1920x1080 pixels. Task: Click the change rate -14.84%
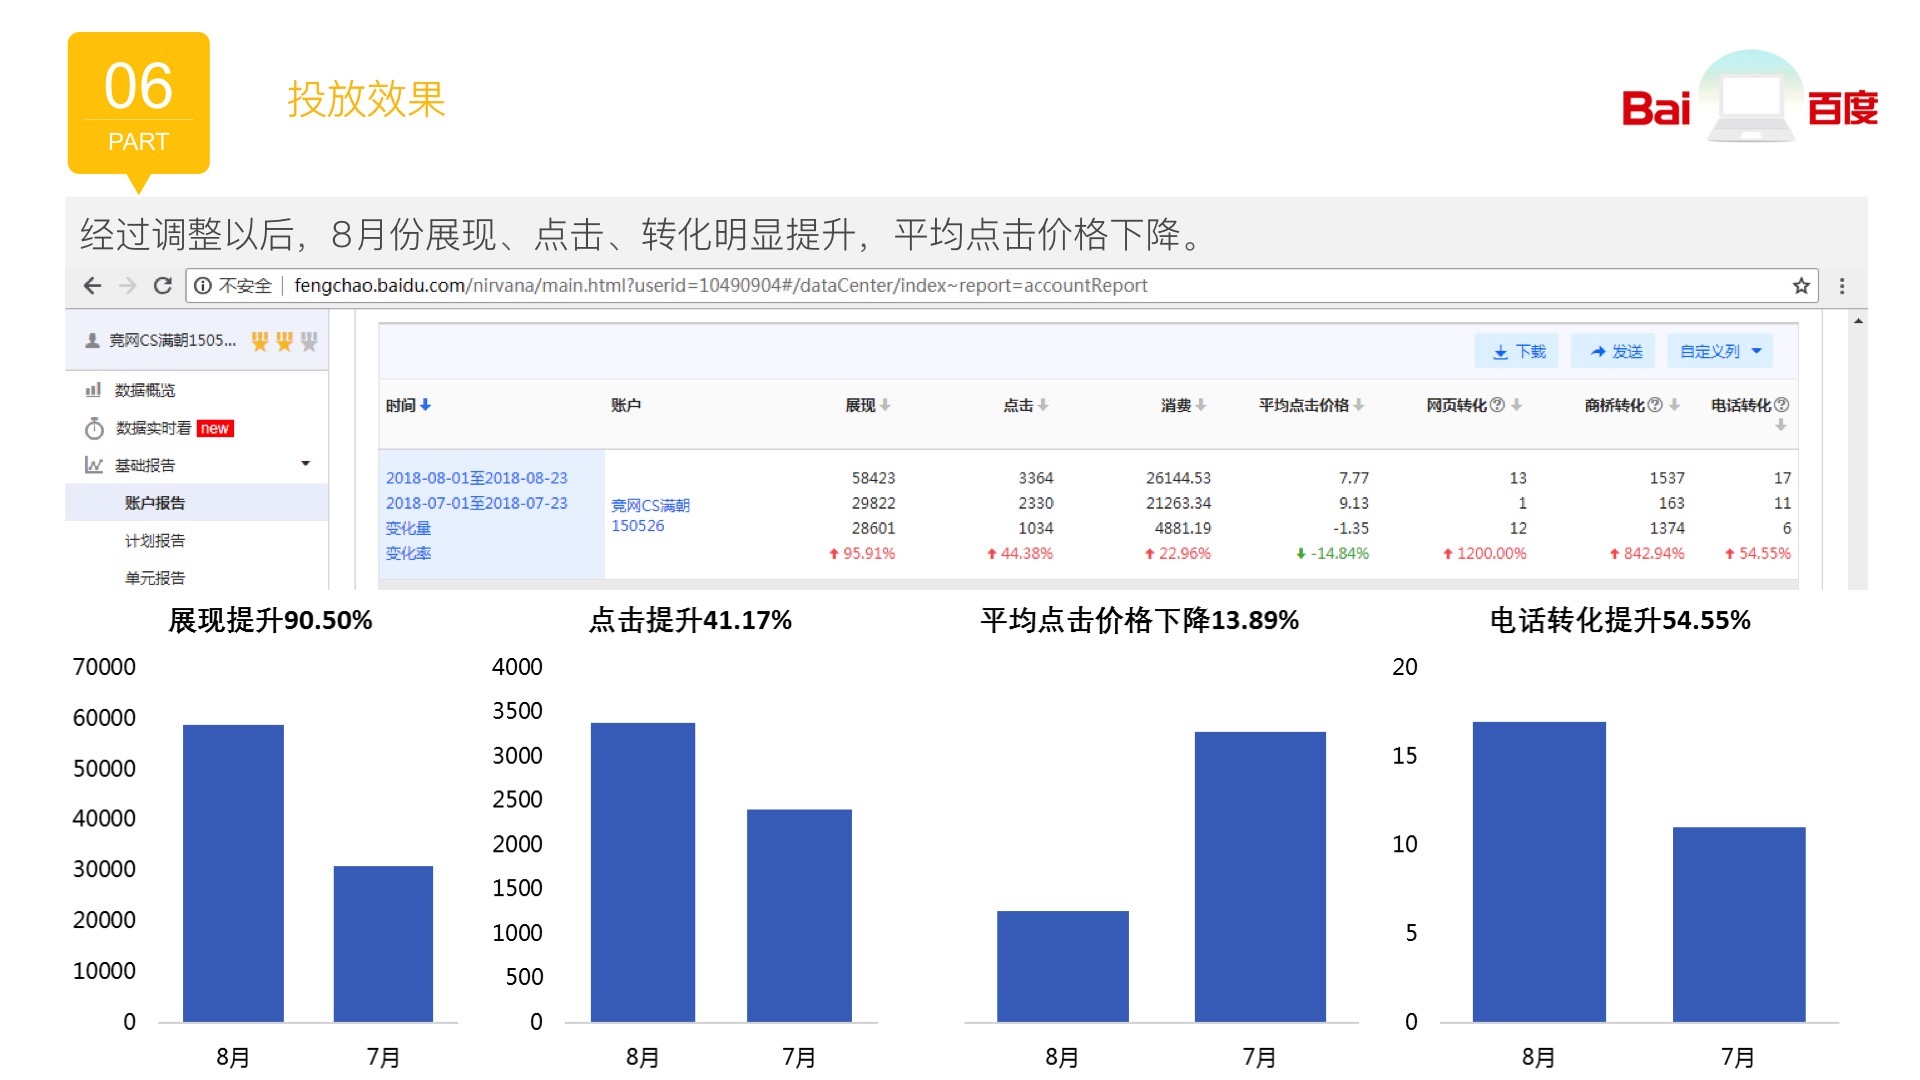(x=1332, y=553)
